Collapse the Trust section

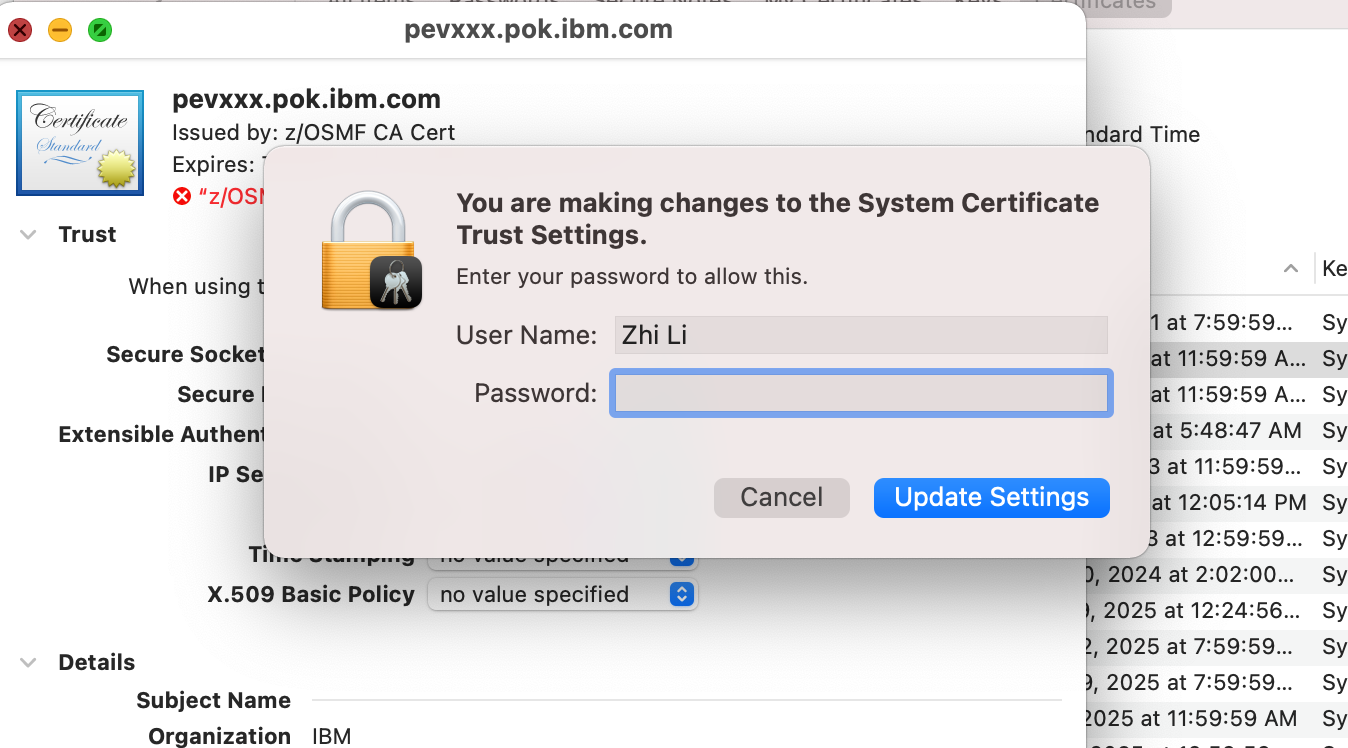pyautogui.click(x=29, y=235)
